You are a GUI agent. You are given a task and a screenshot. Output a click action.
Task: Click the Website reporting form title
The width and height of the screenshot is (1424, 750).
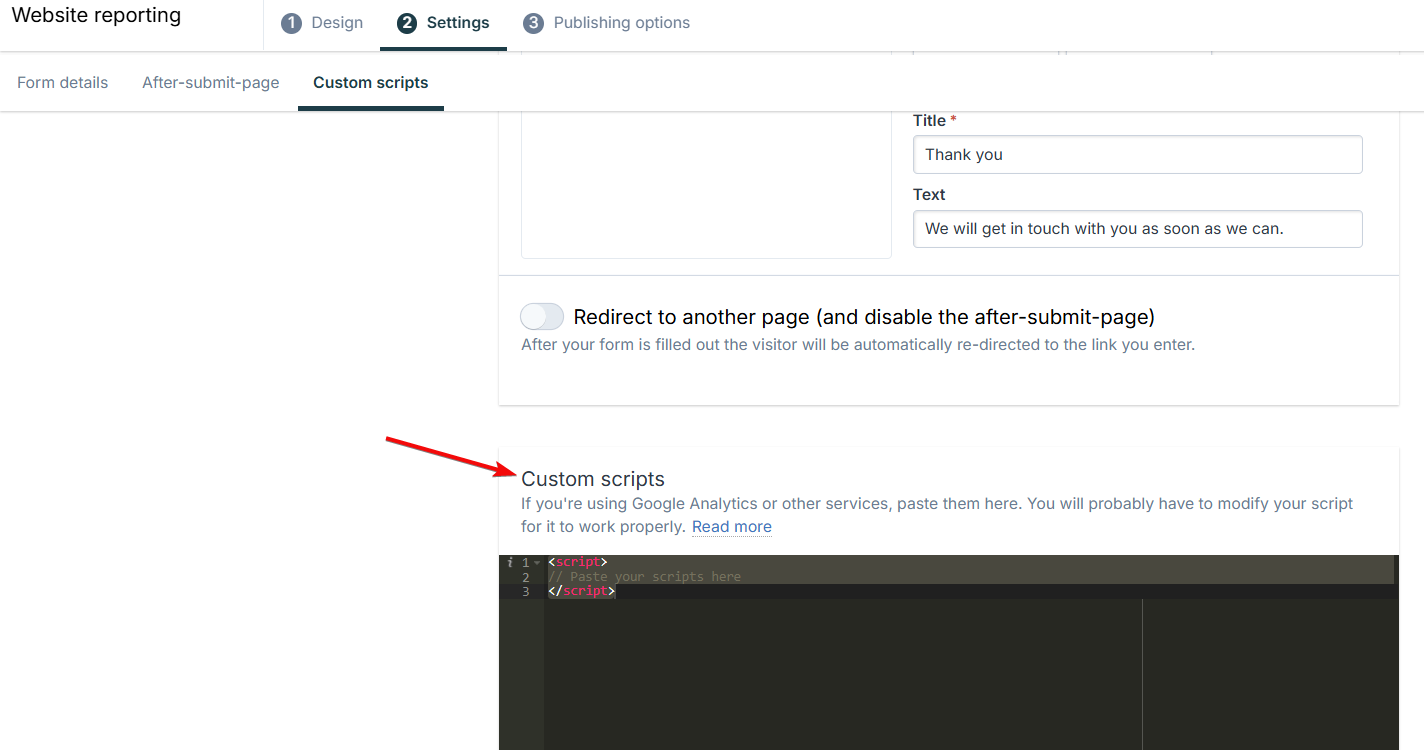click(x=96, y=16)
